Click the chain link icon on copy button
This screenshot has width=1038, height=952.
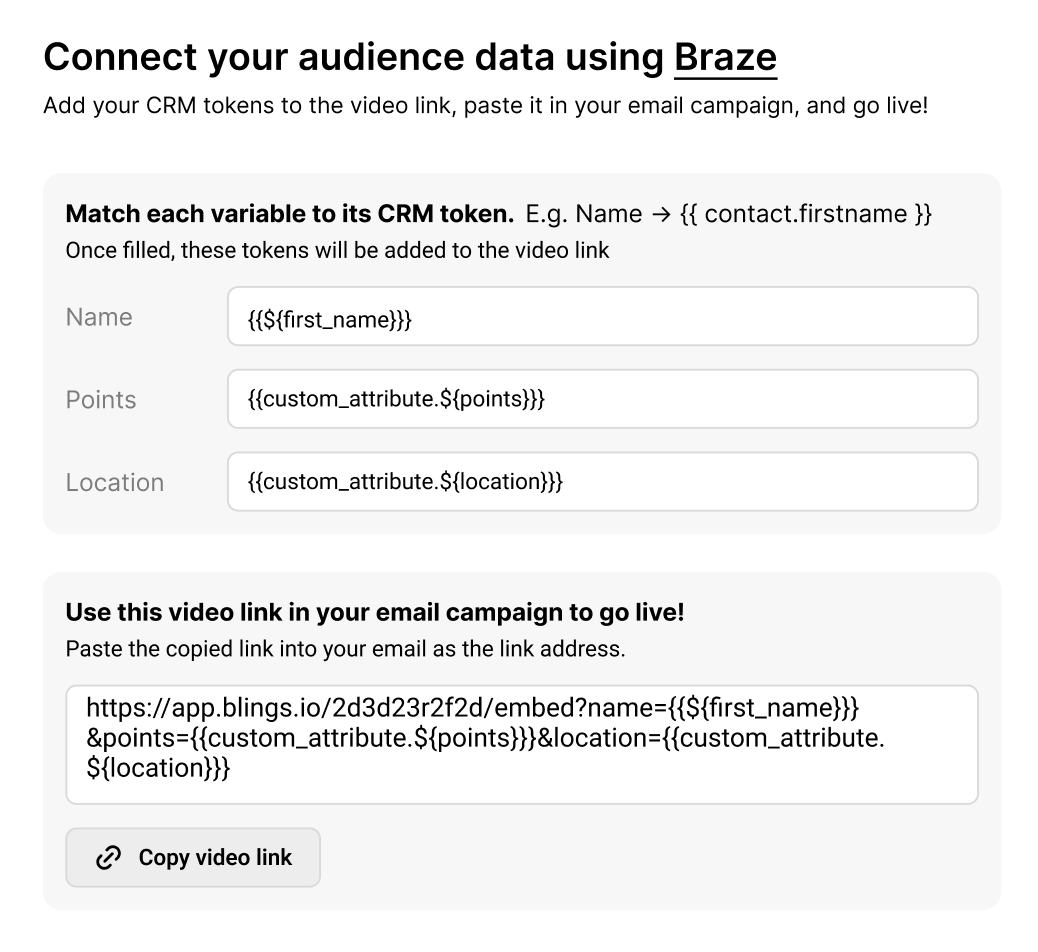107,857
